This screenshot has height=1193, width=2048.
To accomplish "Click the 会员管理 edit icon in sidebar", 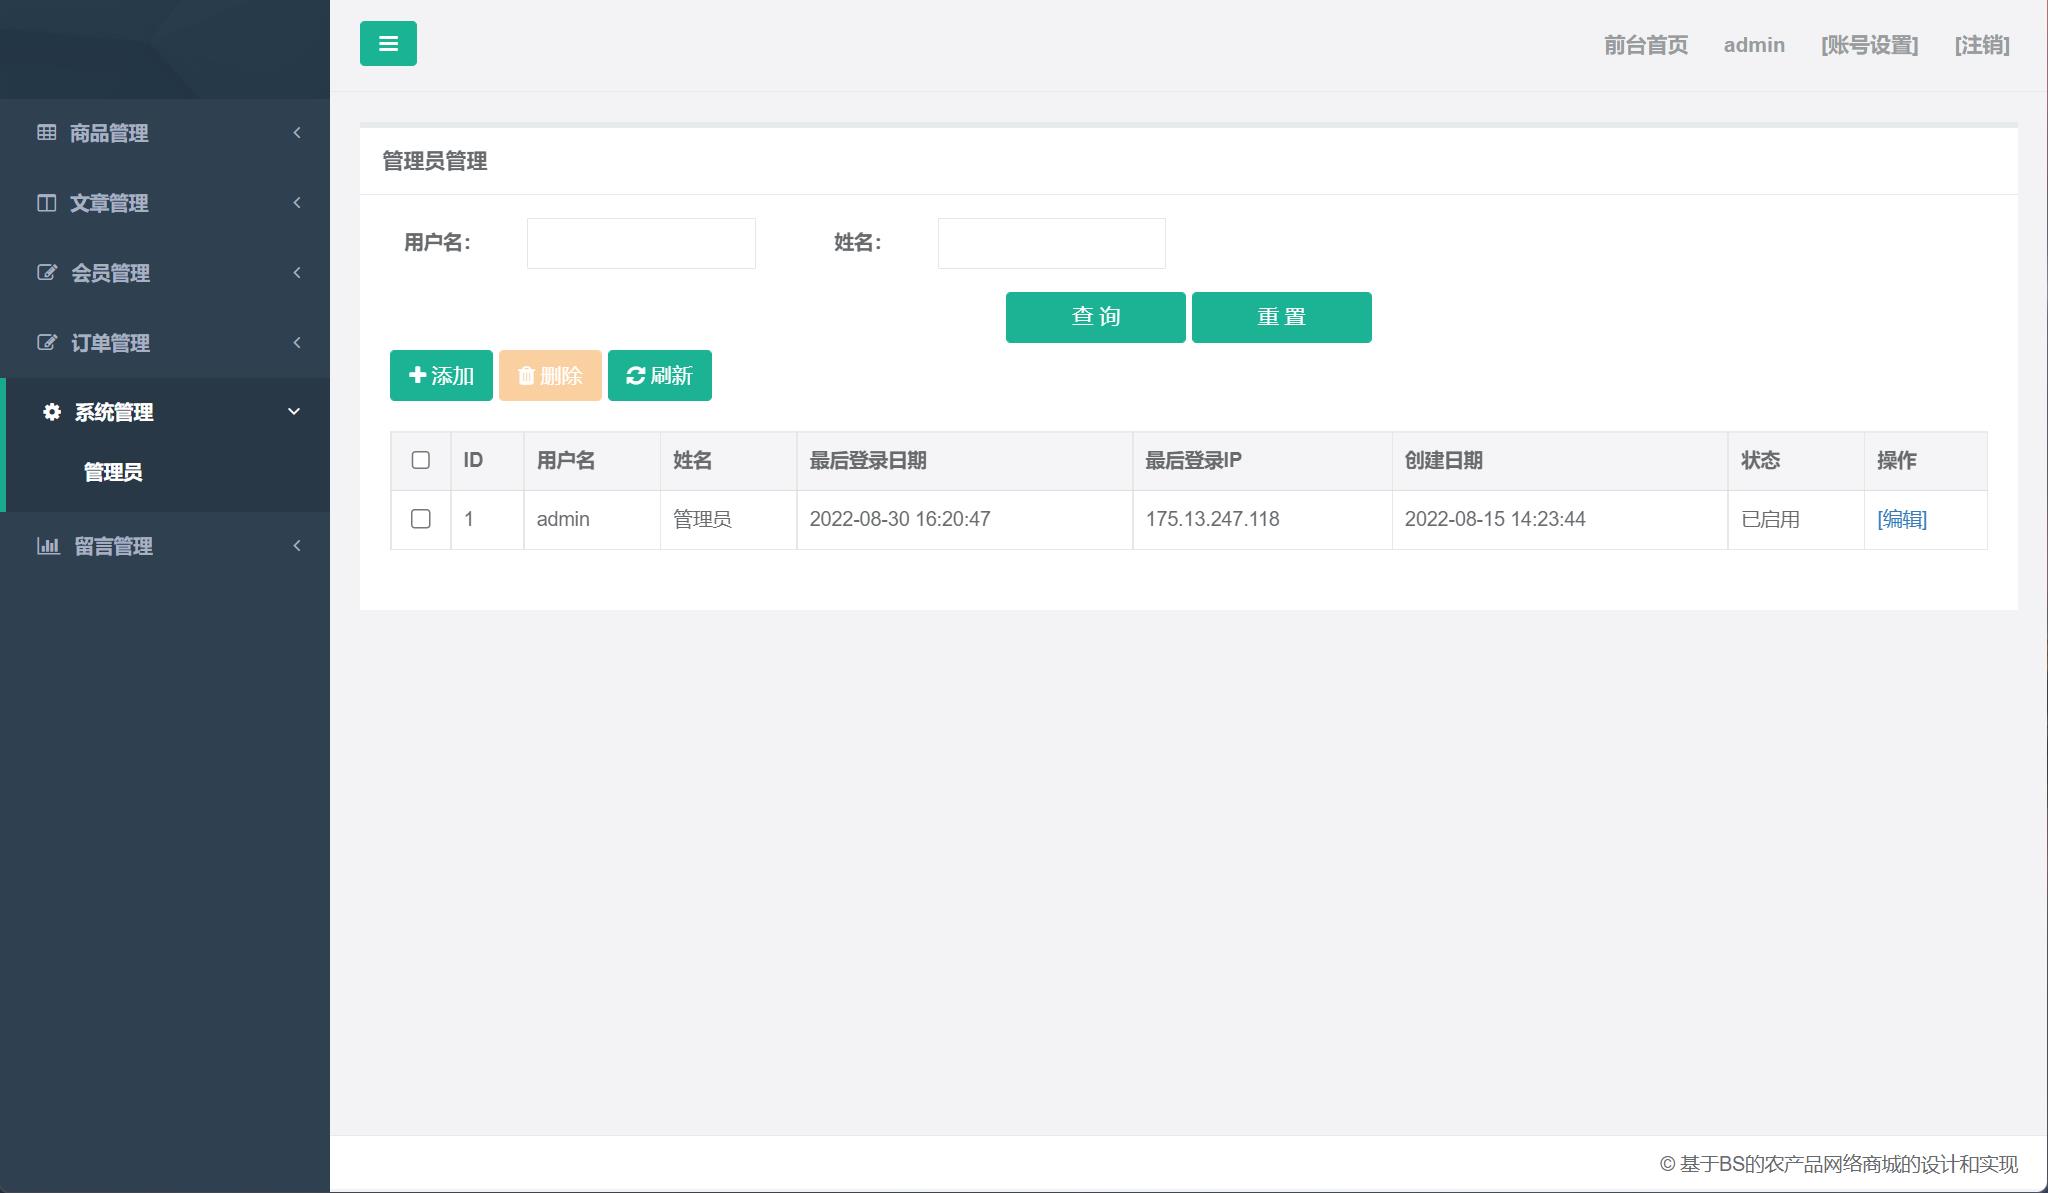I will coord(47,273).
